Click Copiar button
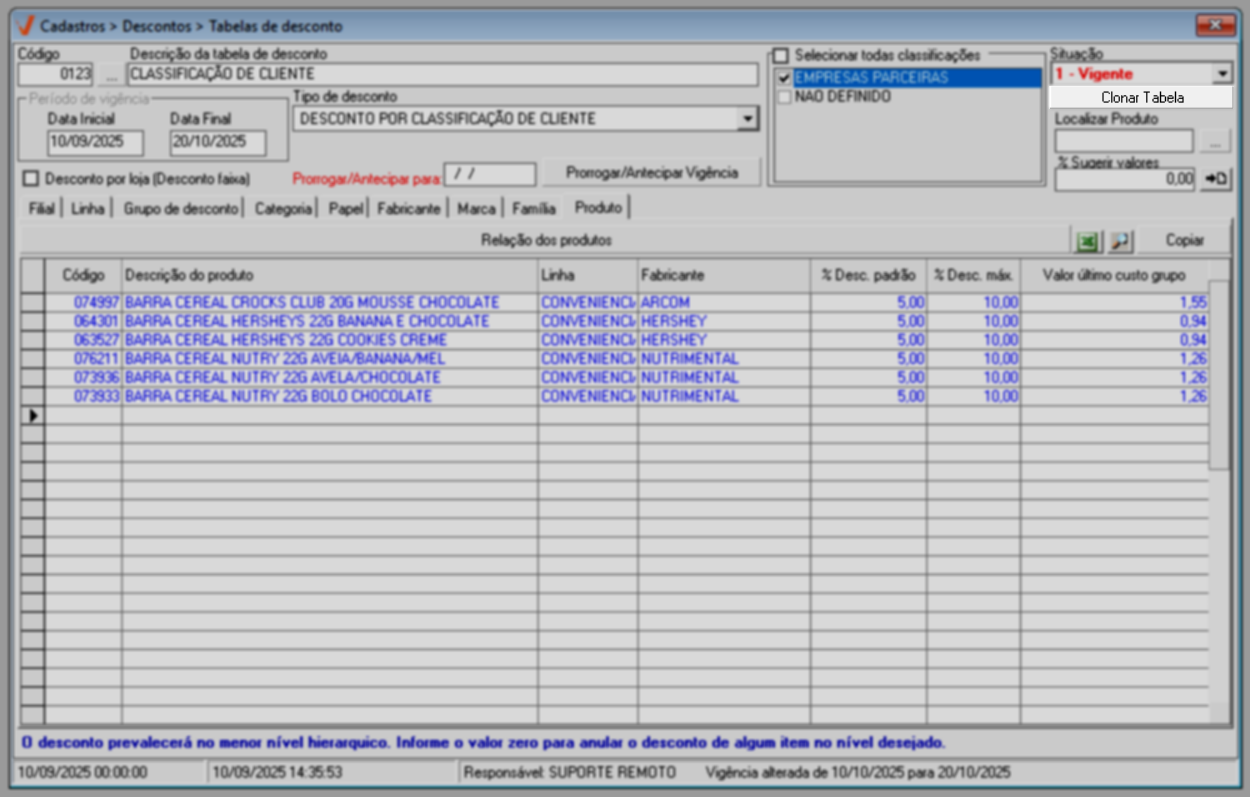 coord(1184,241)
